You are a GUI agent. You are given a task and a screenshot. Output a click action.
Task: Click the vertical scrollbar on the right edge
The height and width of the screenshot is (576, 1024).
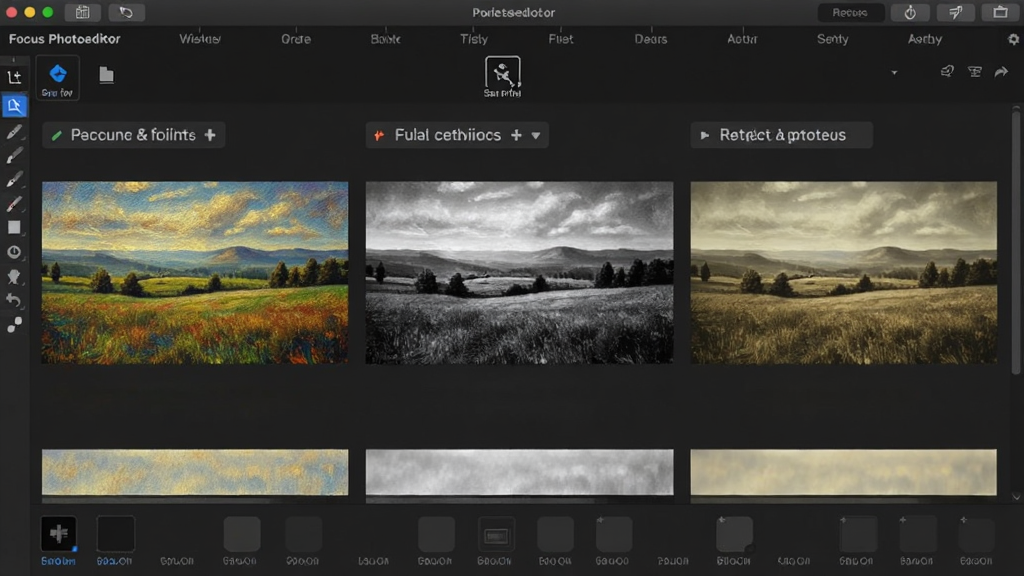coord(1016,242)
